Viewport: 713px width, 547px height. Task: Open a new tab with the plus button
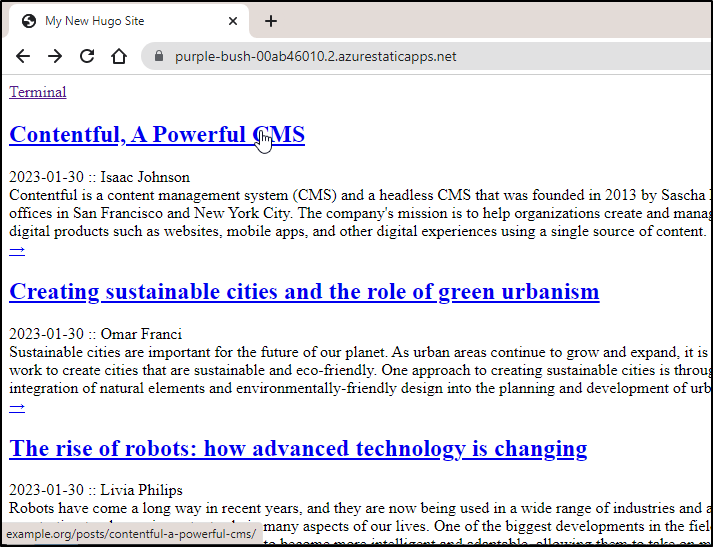point(271,21)
